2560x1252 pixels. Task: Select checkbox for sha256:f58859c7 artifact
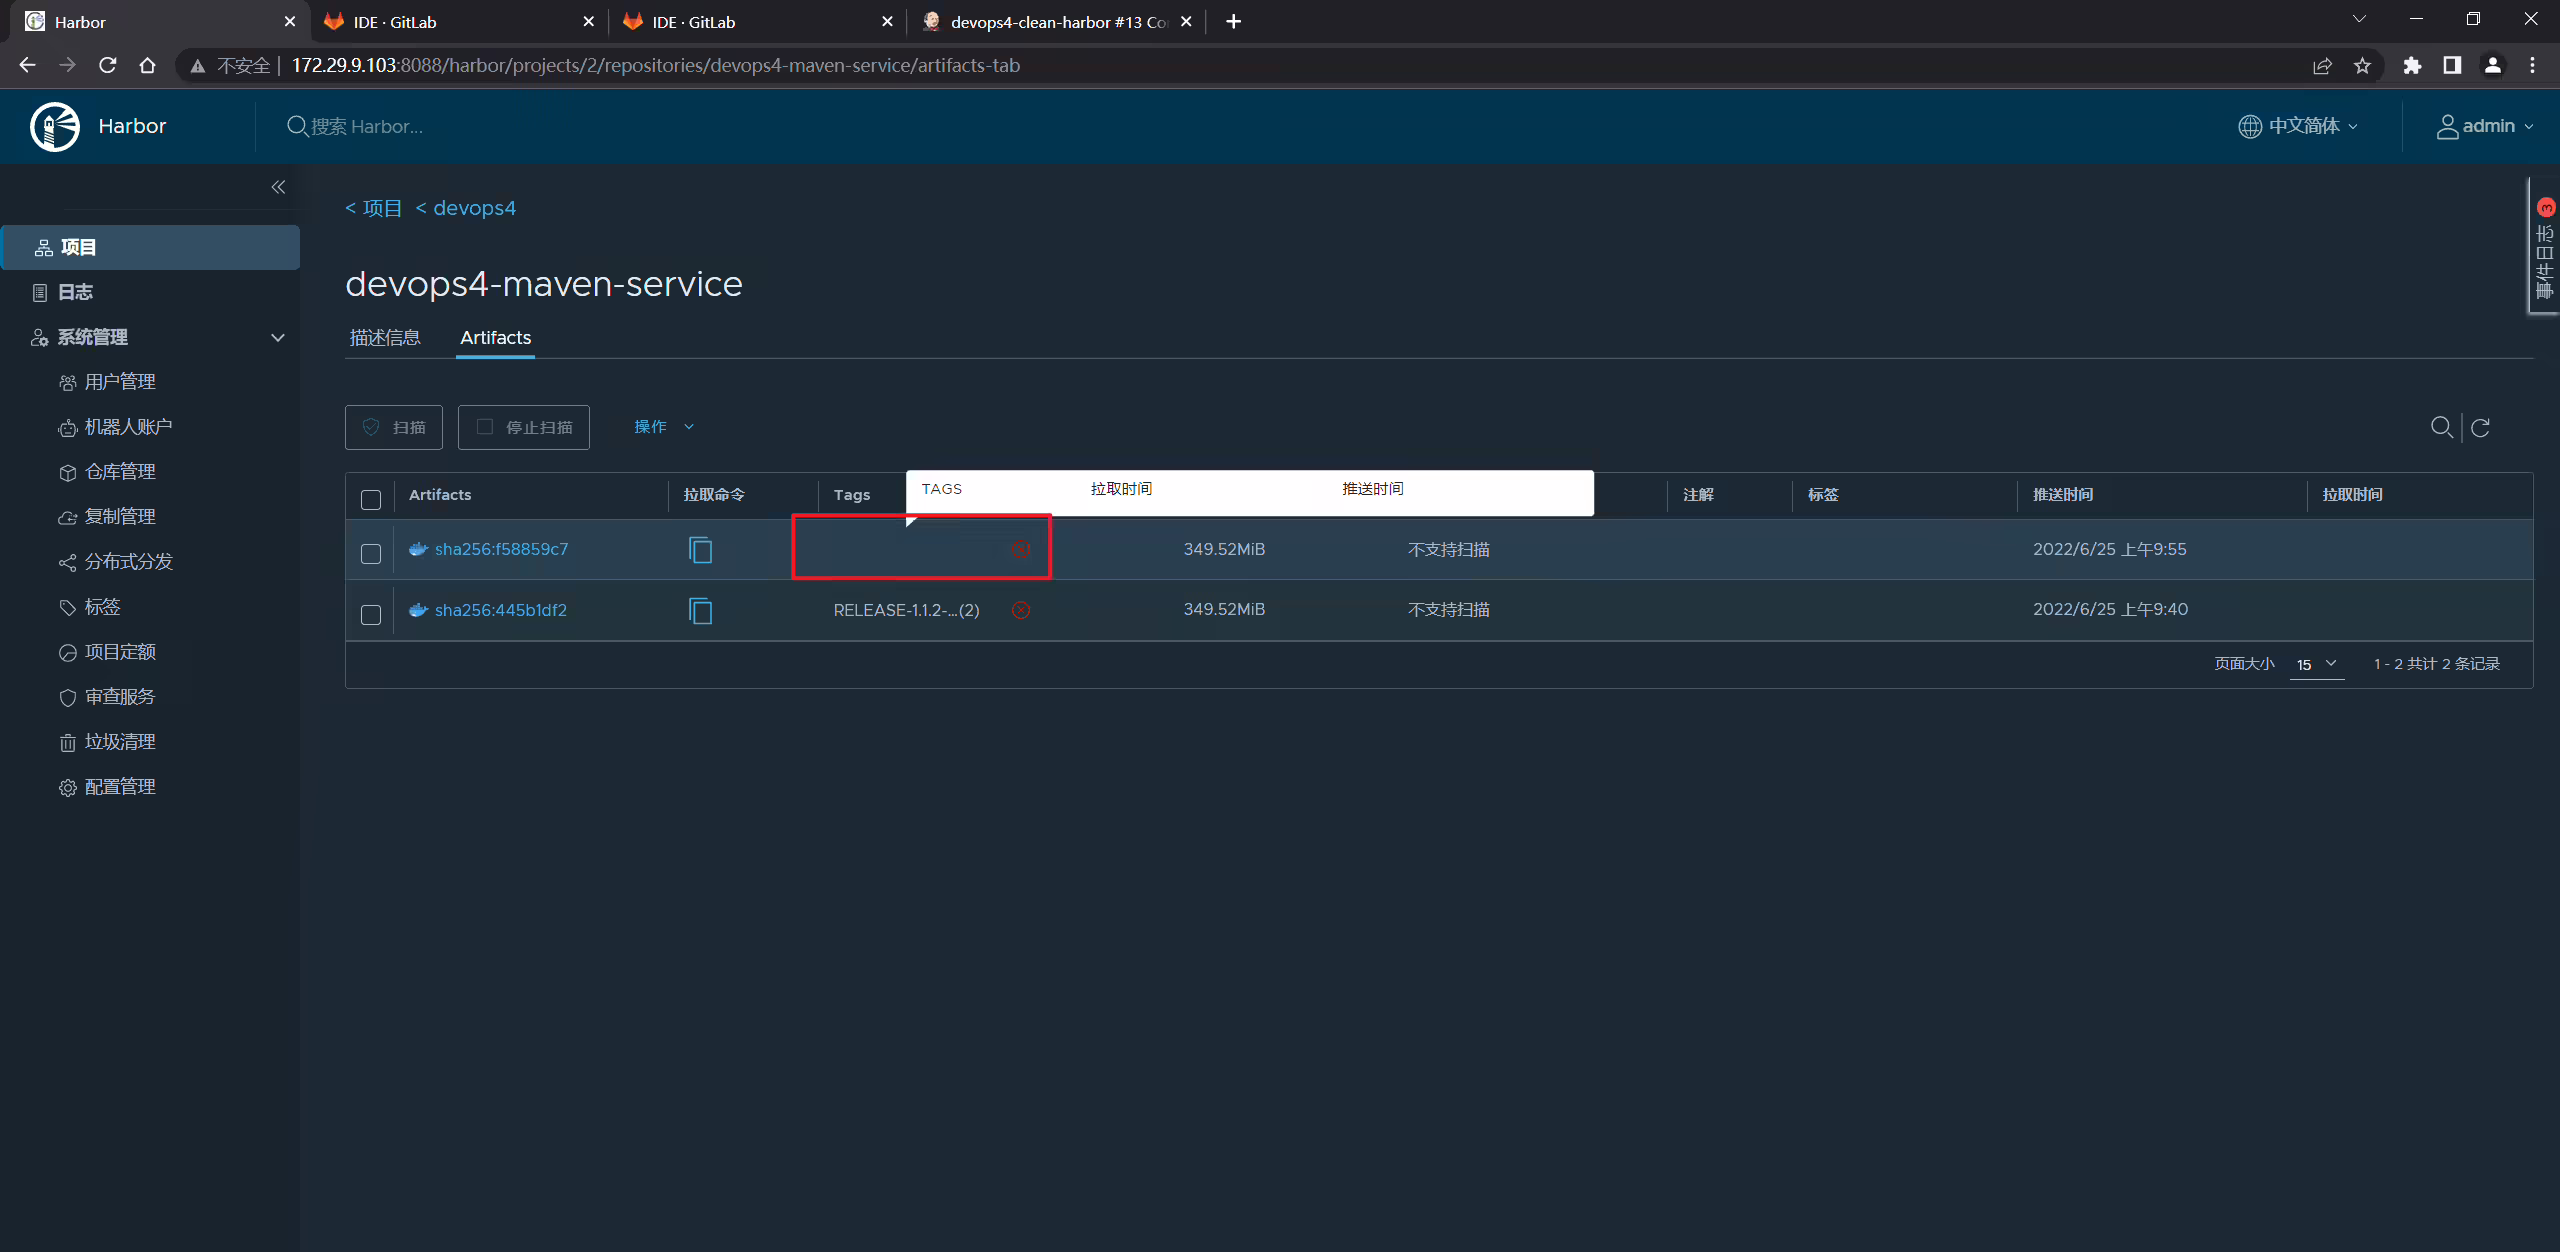371,553
